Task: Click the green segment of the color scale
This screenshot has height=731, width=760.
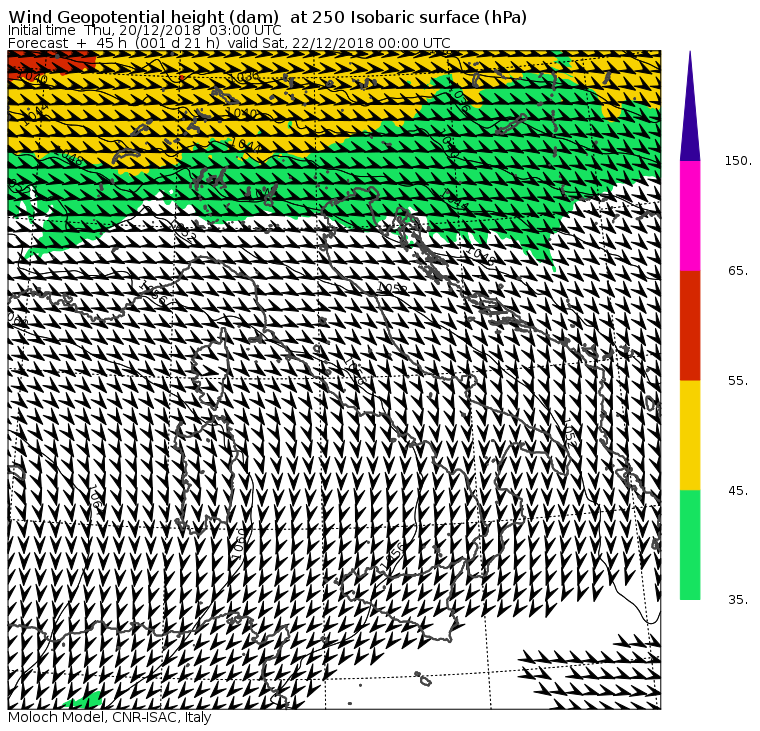Action: tap(690, 545)
